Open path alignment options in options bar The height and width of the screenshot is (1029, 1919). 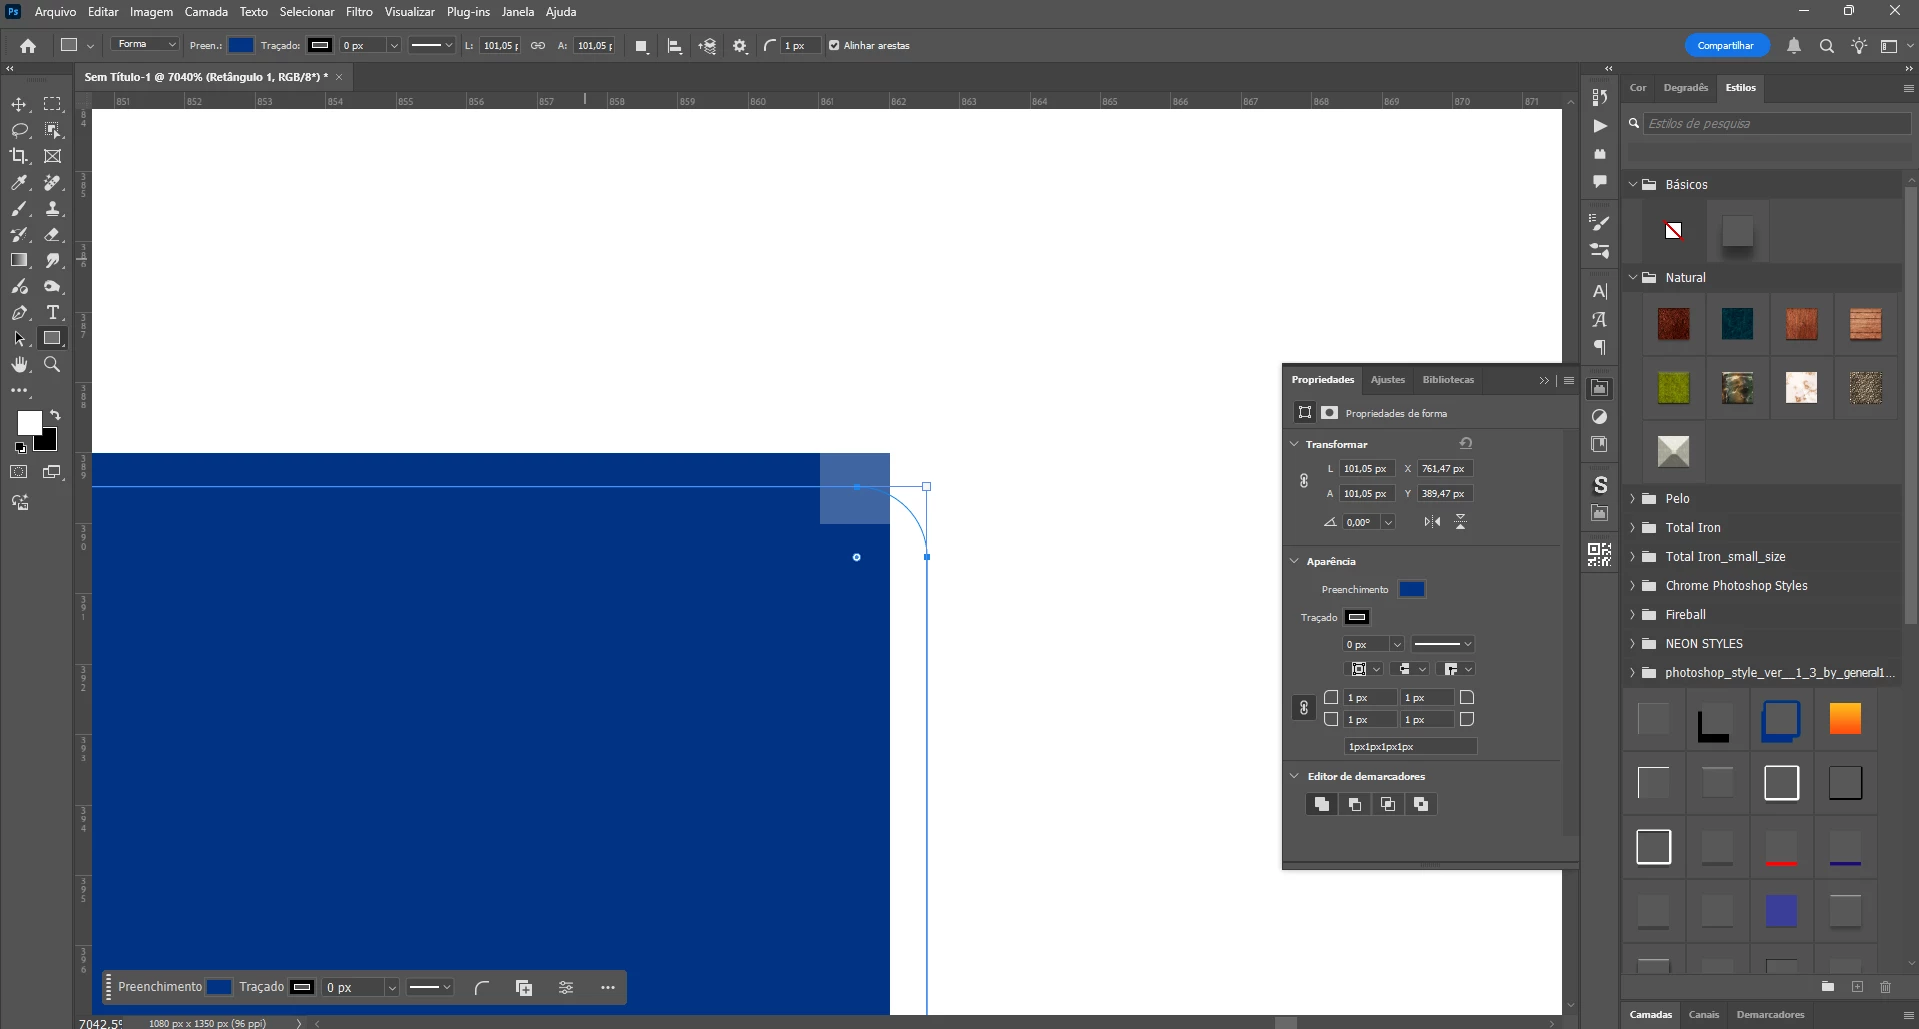(x=675, y=46)
